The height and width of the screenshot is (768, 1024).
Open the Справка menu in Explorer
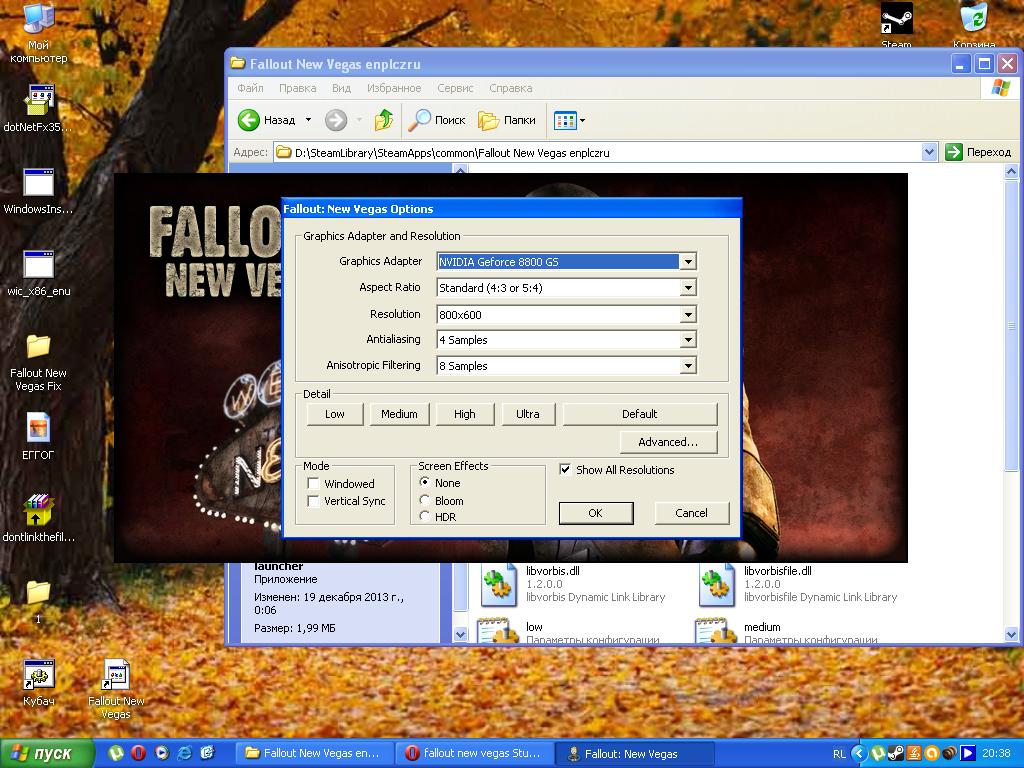(511, 88)
